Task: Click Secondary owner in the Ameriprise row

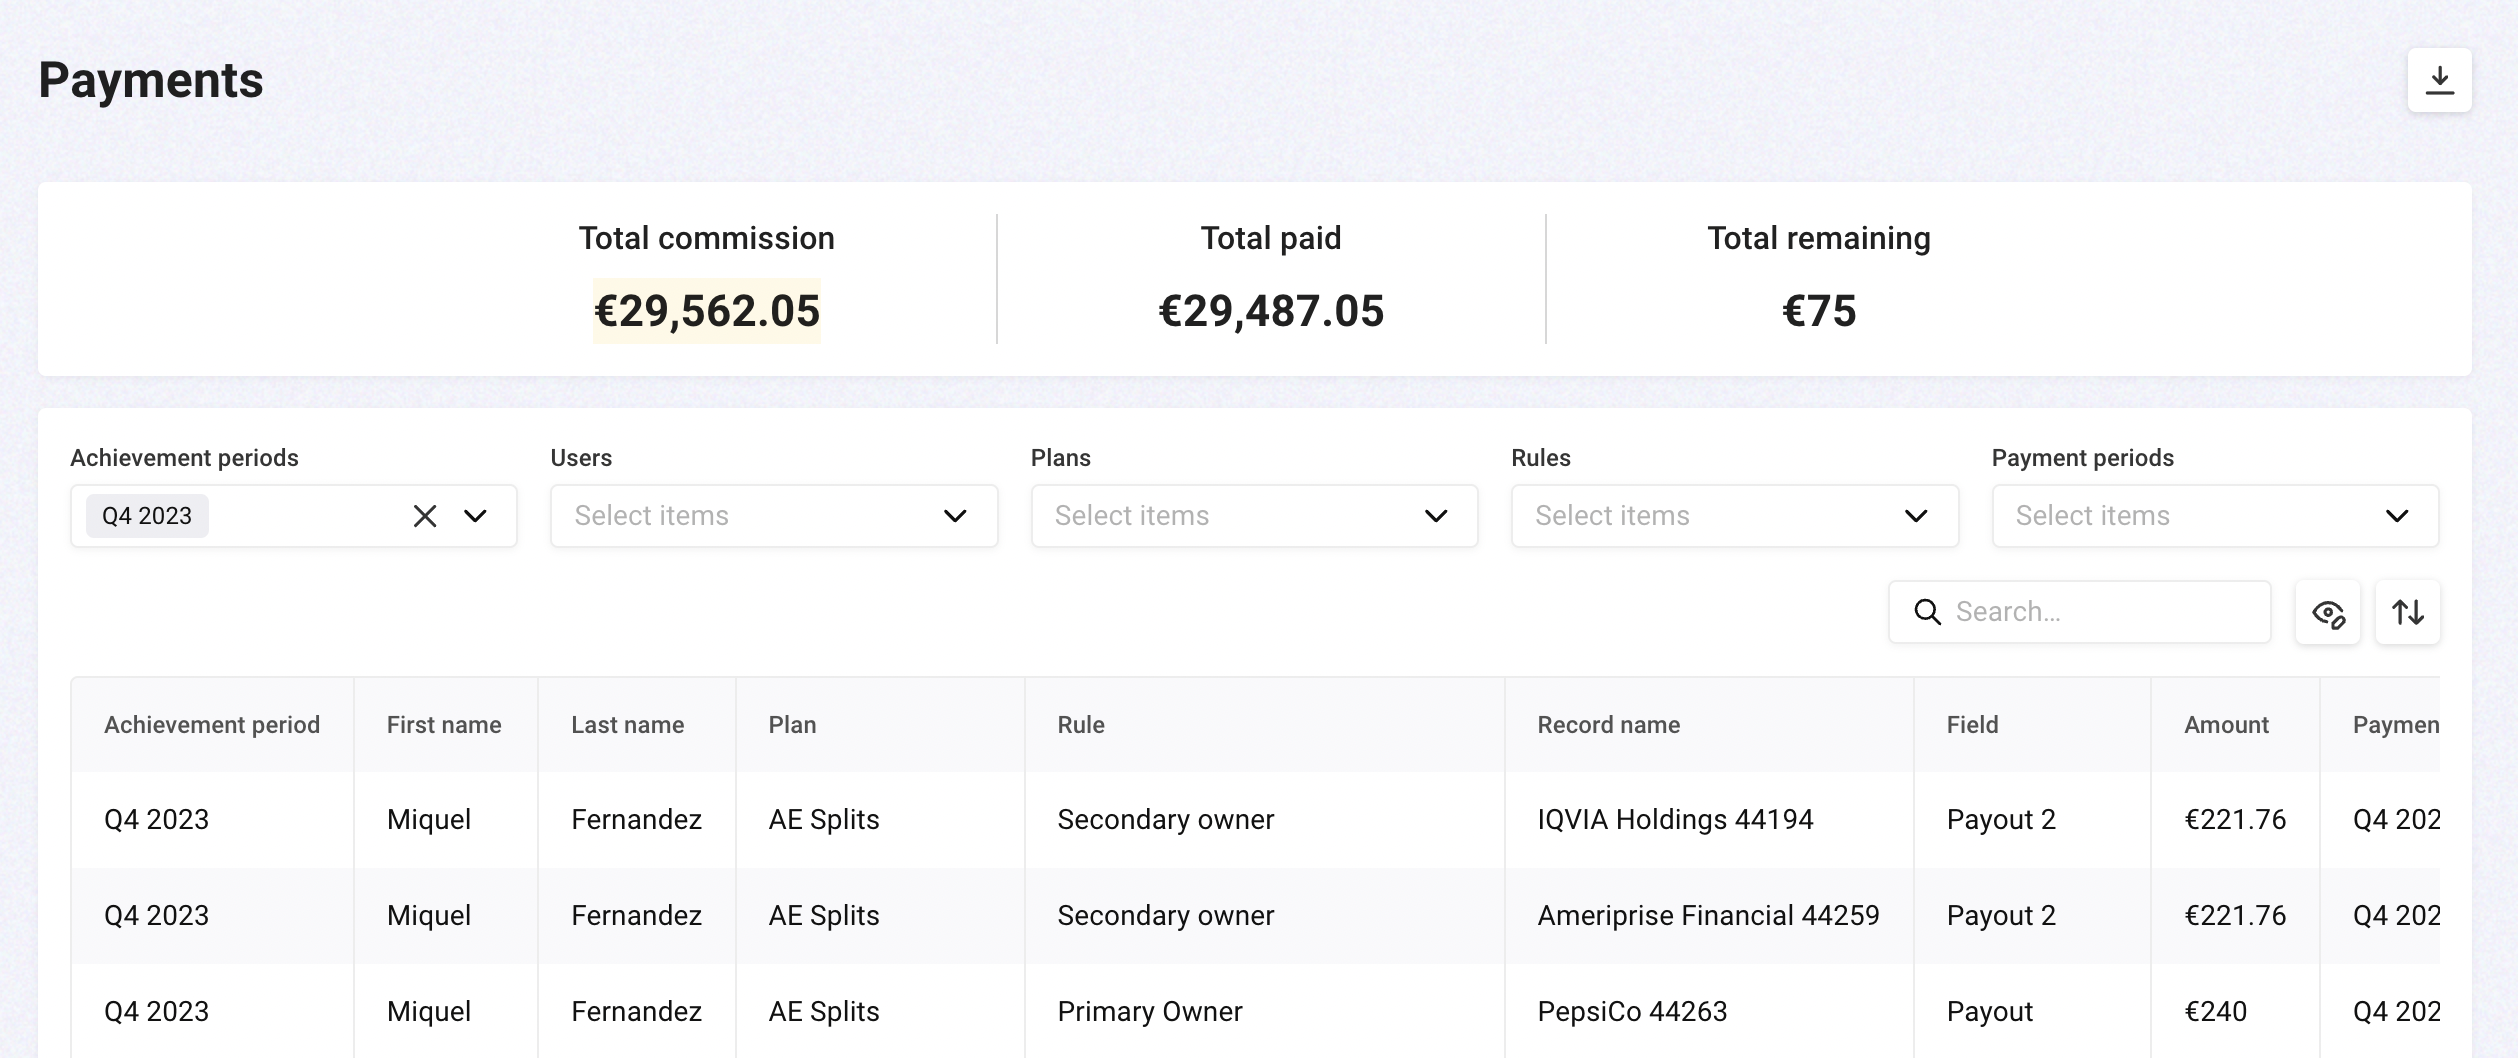Action: [1166, 916]
